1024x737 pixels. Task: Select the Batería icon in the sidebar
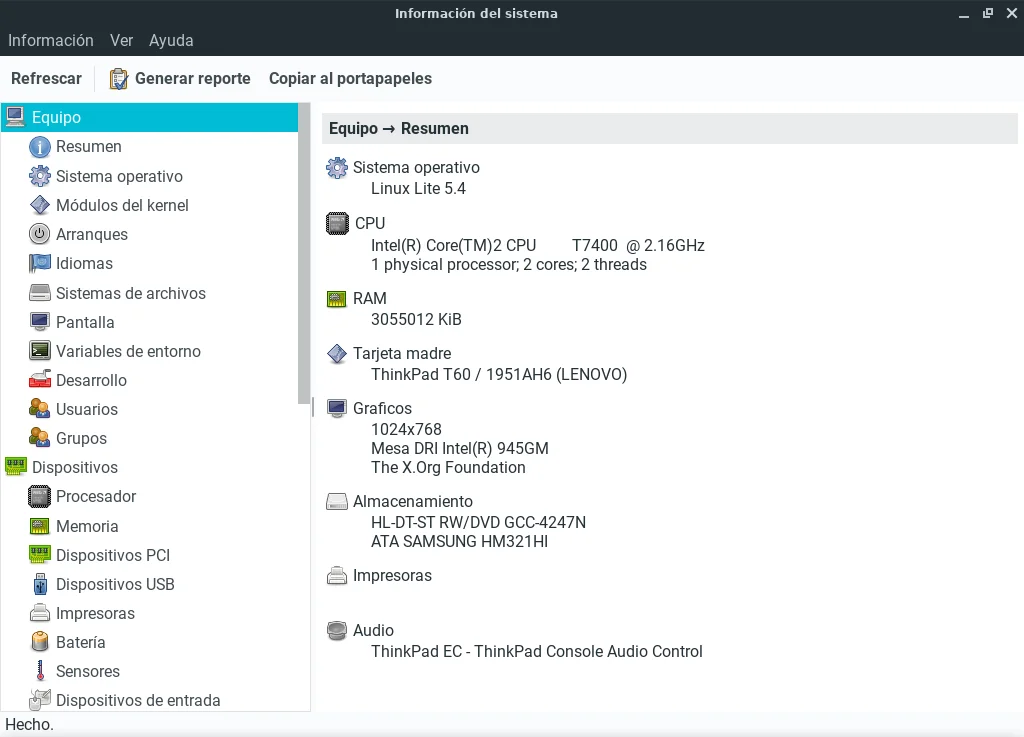click(40, 642)
